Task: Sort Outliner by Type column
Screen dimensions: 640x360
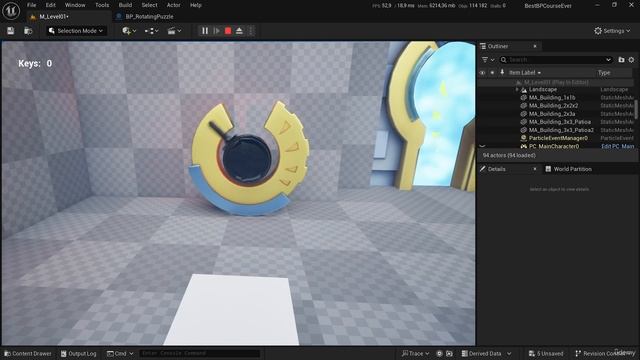Action: tap(604, 73)
